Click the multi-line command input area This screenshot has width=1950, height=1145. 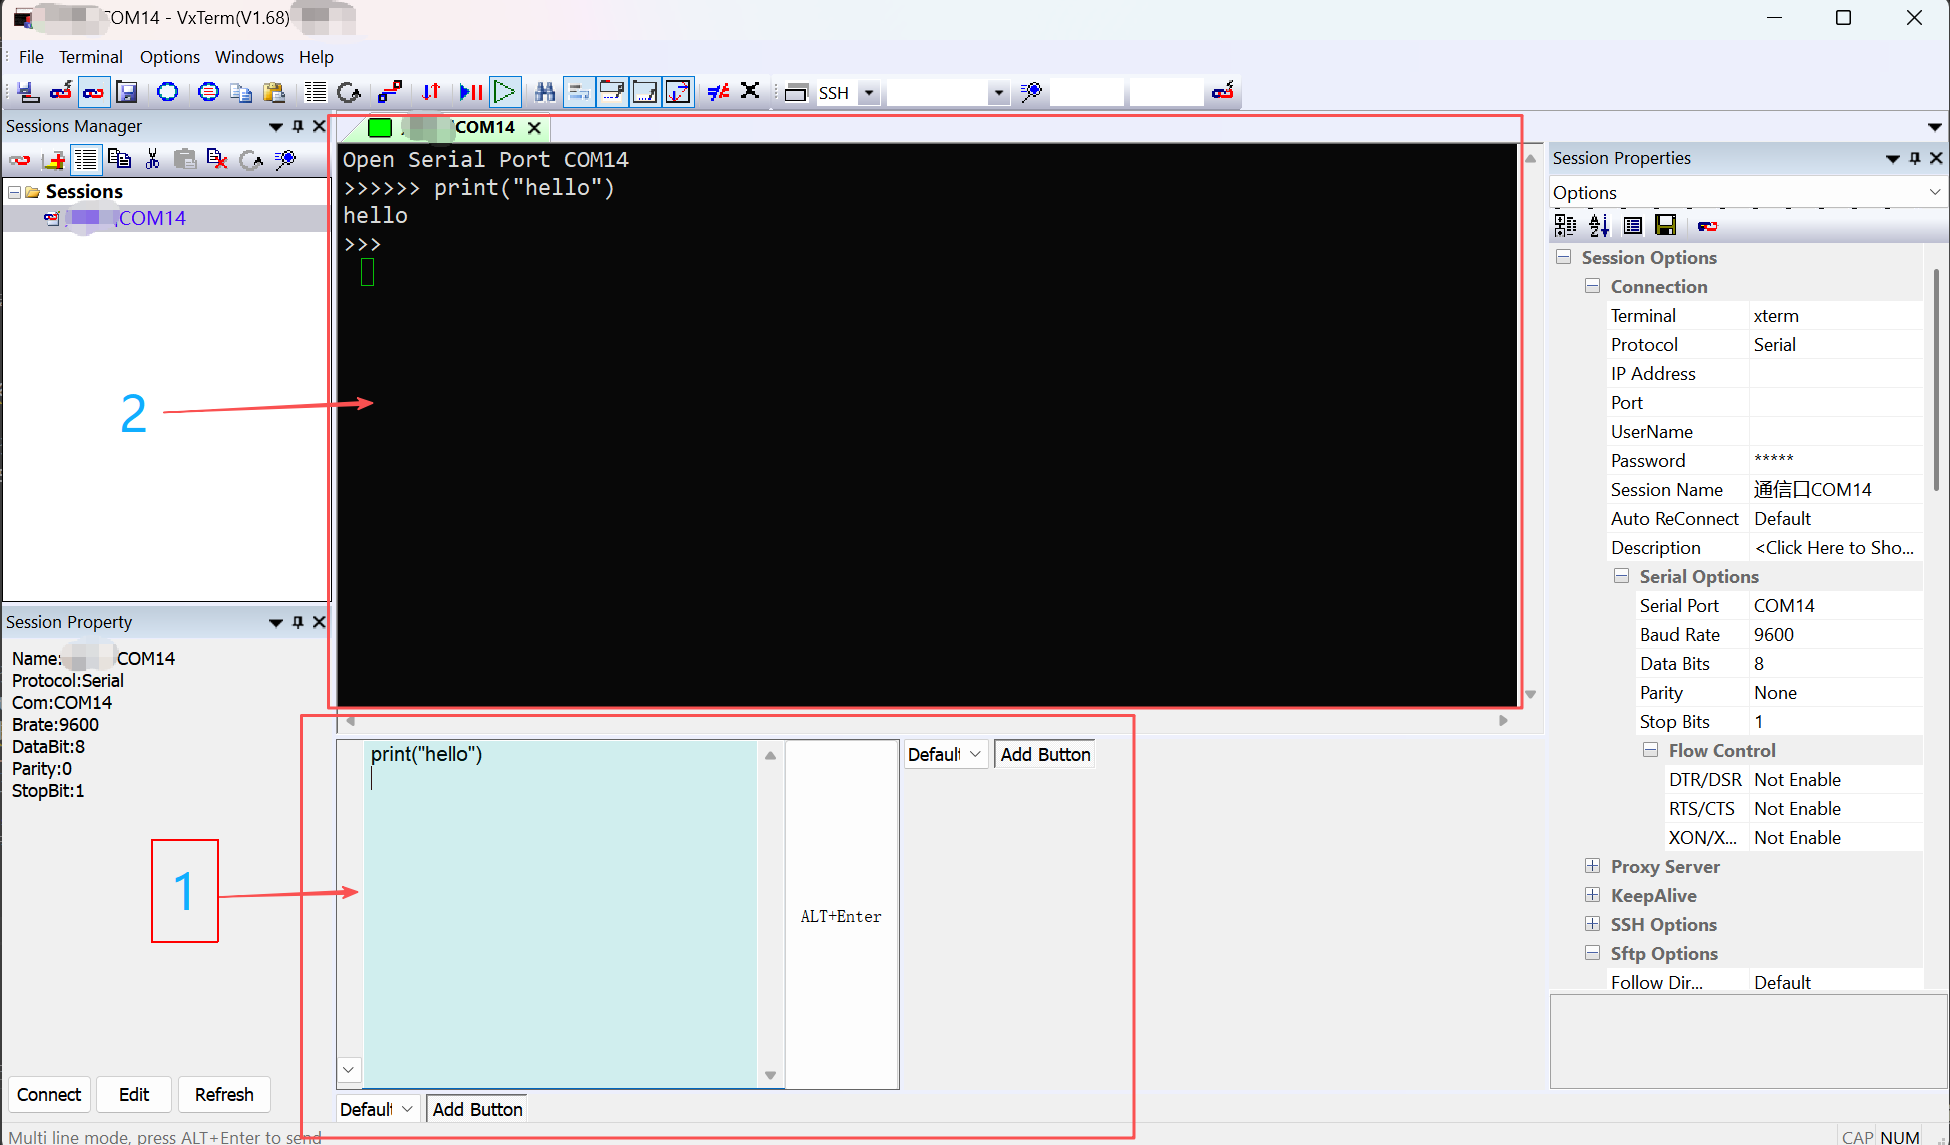560,910
